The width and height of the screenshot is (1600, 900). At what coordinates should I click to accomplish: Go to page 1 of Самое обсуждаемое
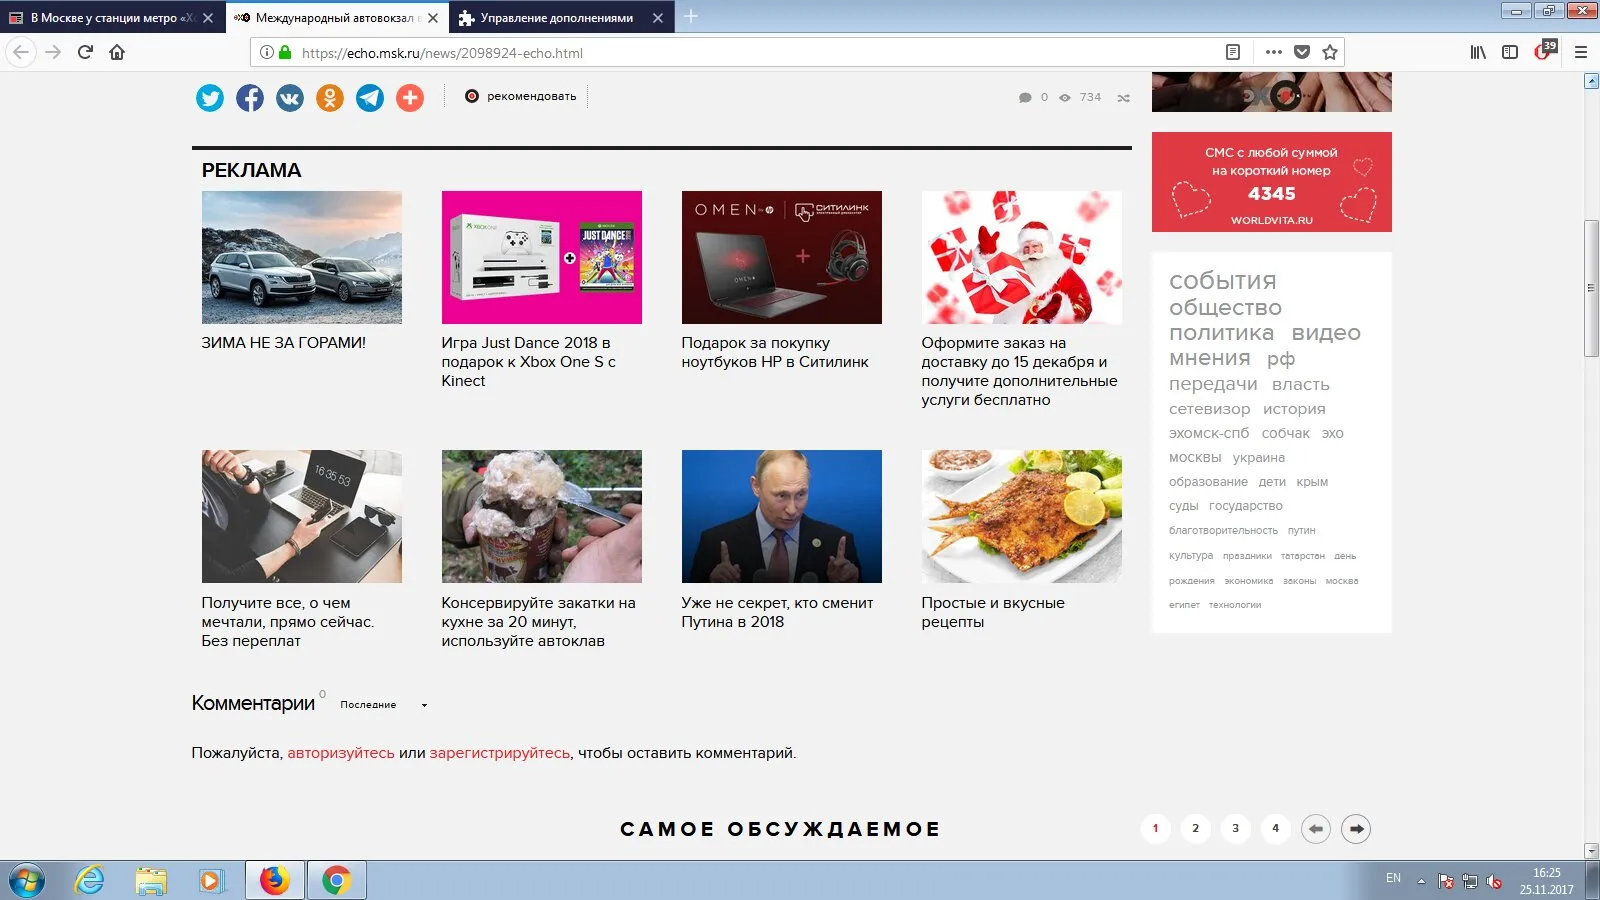(1156, 829)
